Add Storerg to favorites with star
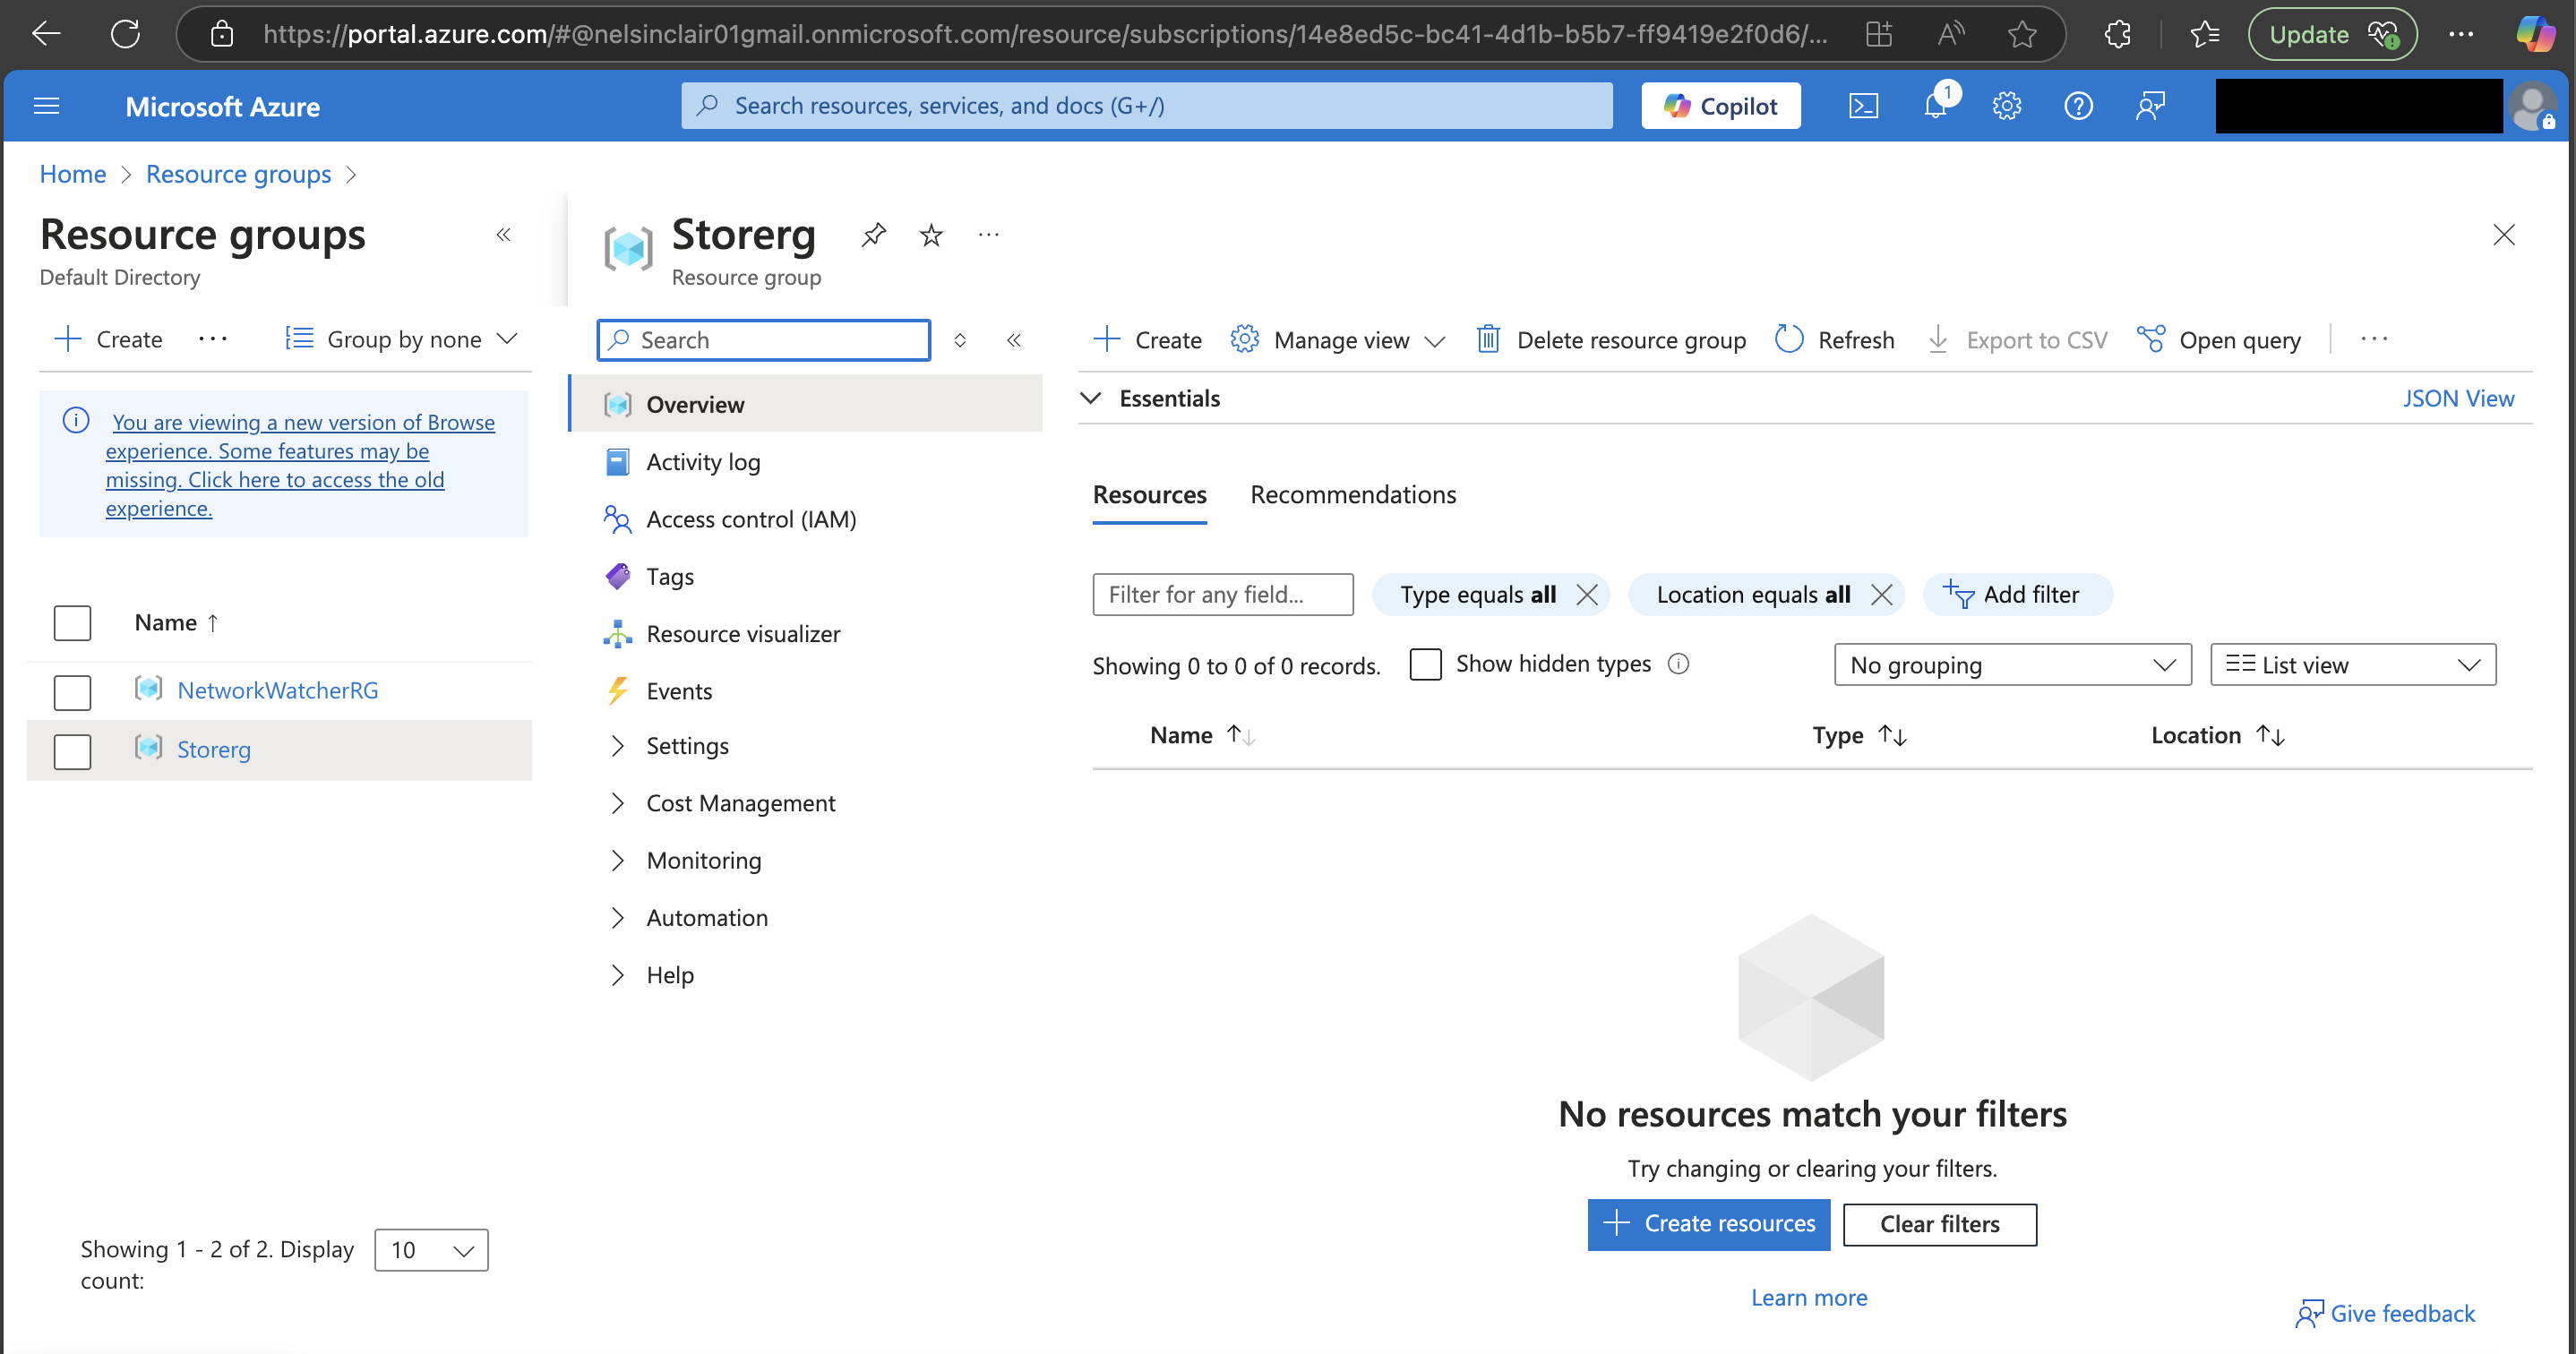Viewport: 2576px width, 1354px height. tap(931, 235)
